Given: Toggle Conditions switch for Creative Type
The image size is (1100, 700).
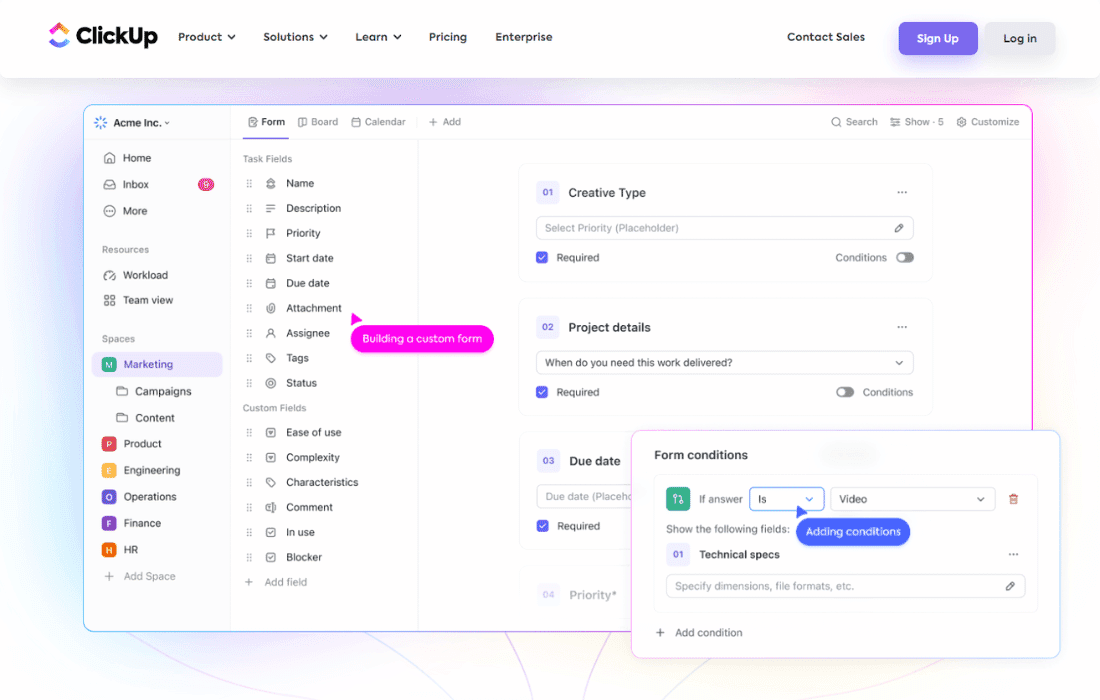Looking at the screenshot, I should tap(905, 257).
